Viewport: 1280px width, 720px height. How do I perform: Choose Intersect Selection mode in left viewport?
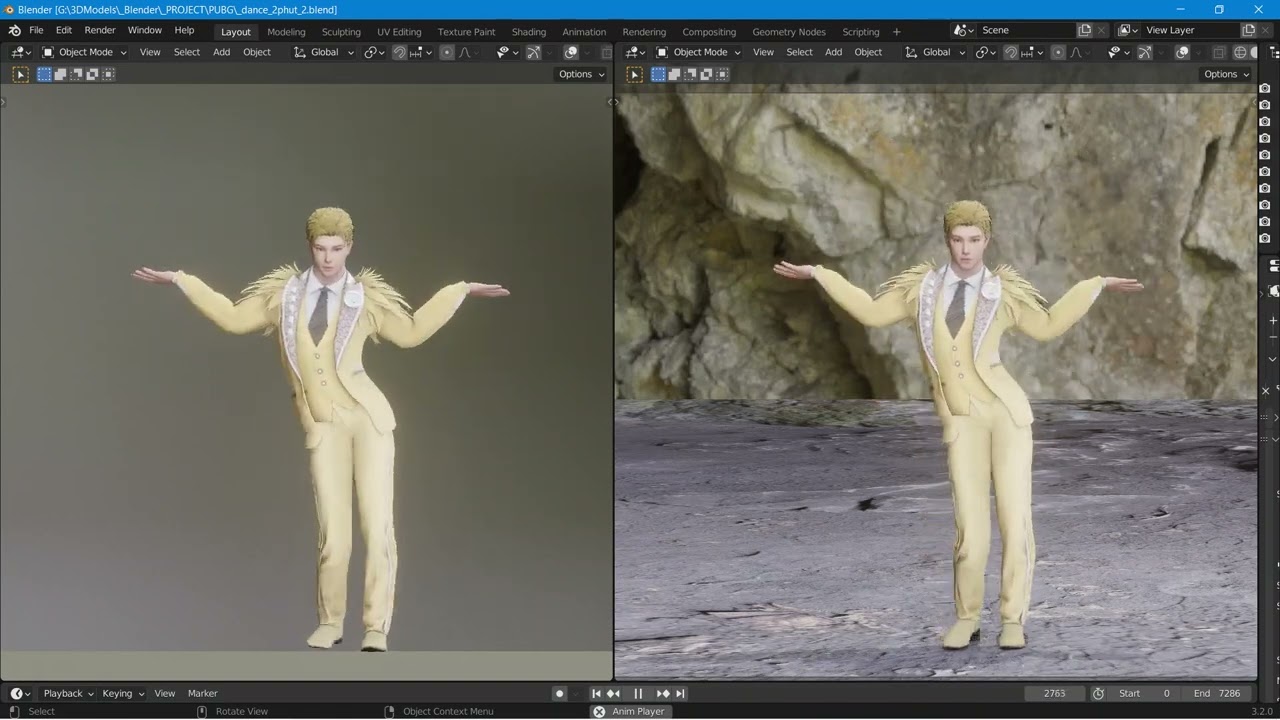pos(108,74)
